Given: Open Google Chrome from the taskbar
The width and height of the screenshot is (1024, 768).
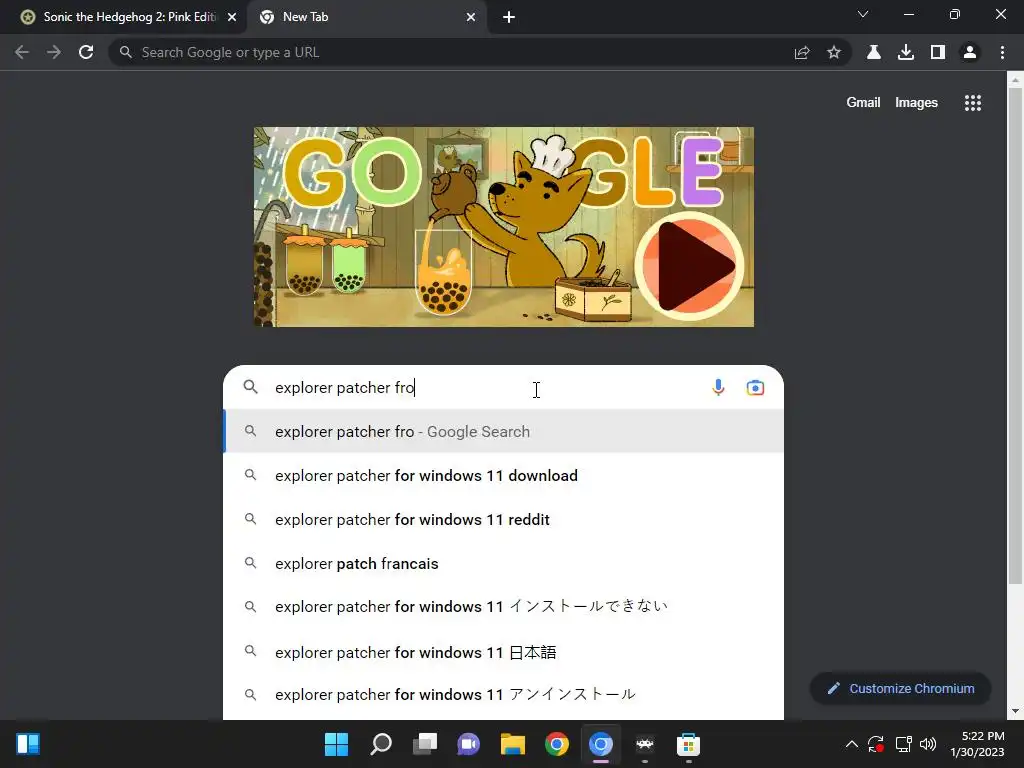Looking at the screenshot, I should [556, 744].
